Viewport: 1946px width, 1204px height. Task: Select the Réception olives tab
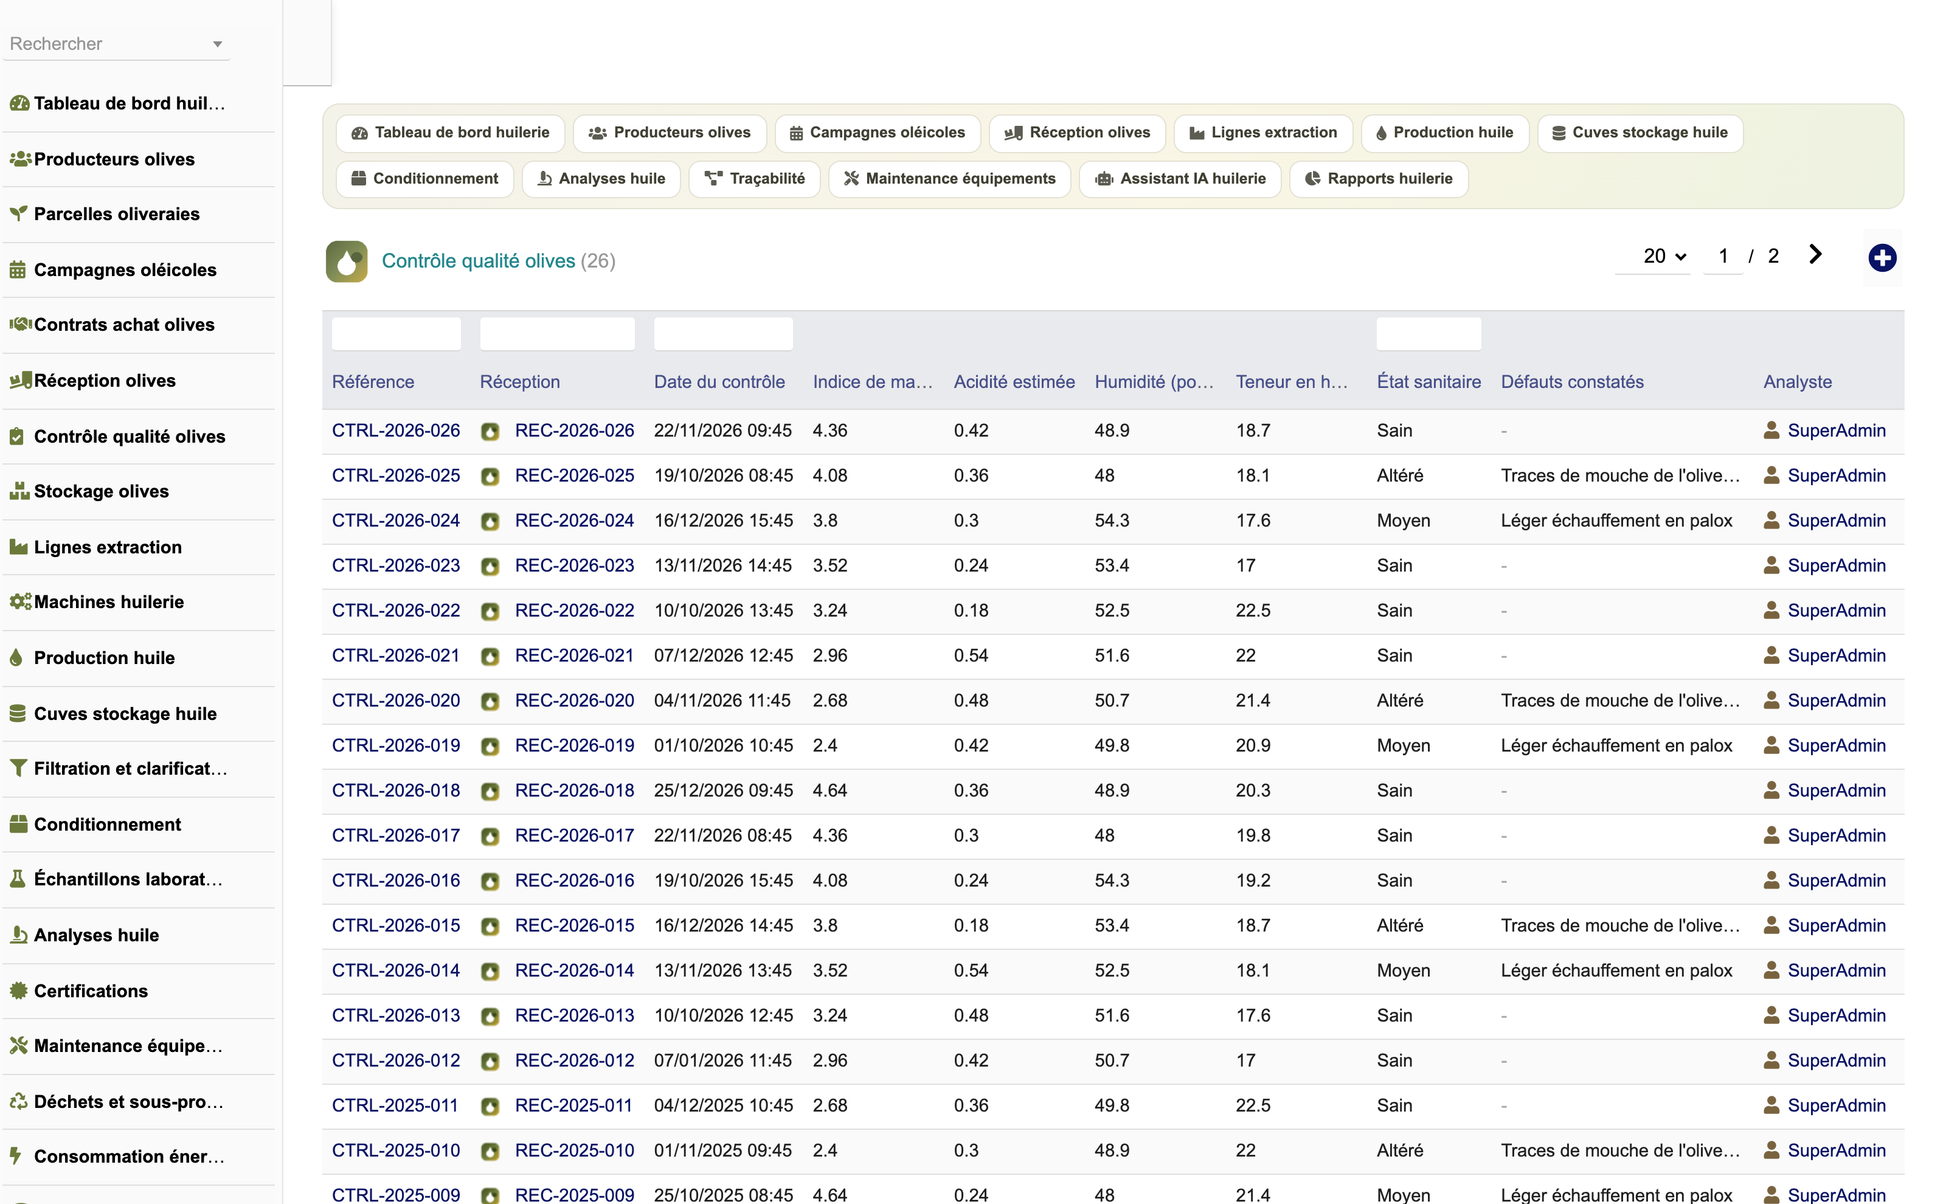pyautogui.click(x=1077, y=133)
